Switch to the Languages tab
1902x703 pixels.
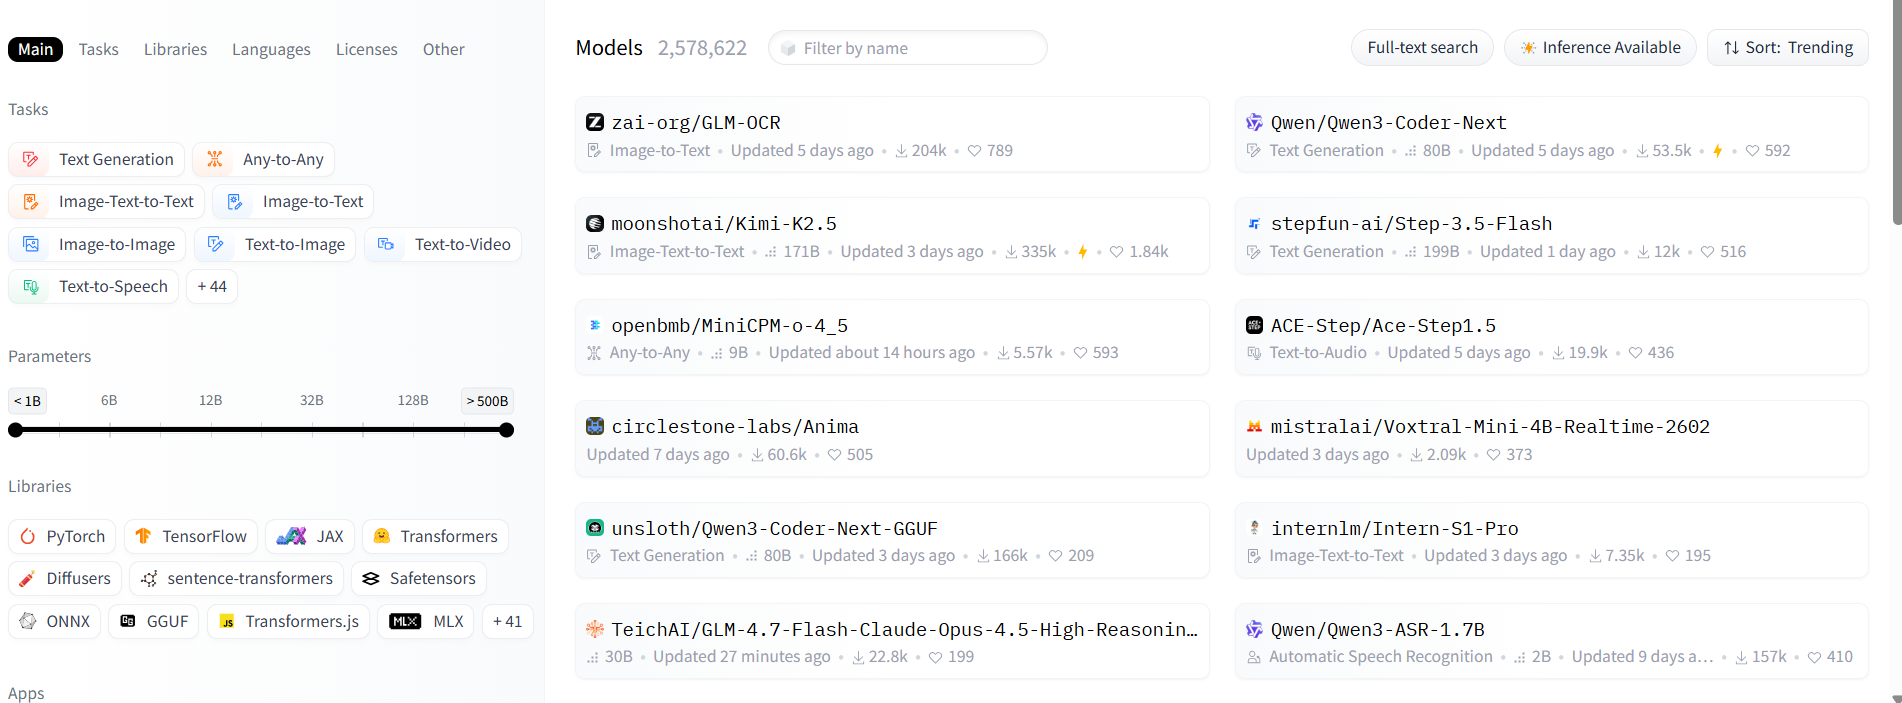pos(271,49)
